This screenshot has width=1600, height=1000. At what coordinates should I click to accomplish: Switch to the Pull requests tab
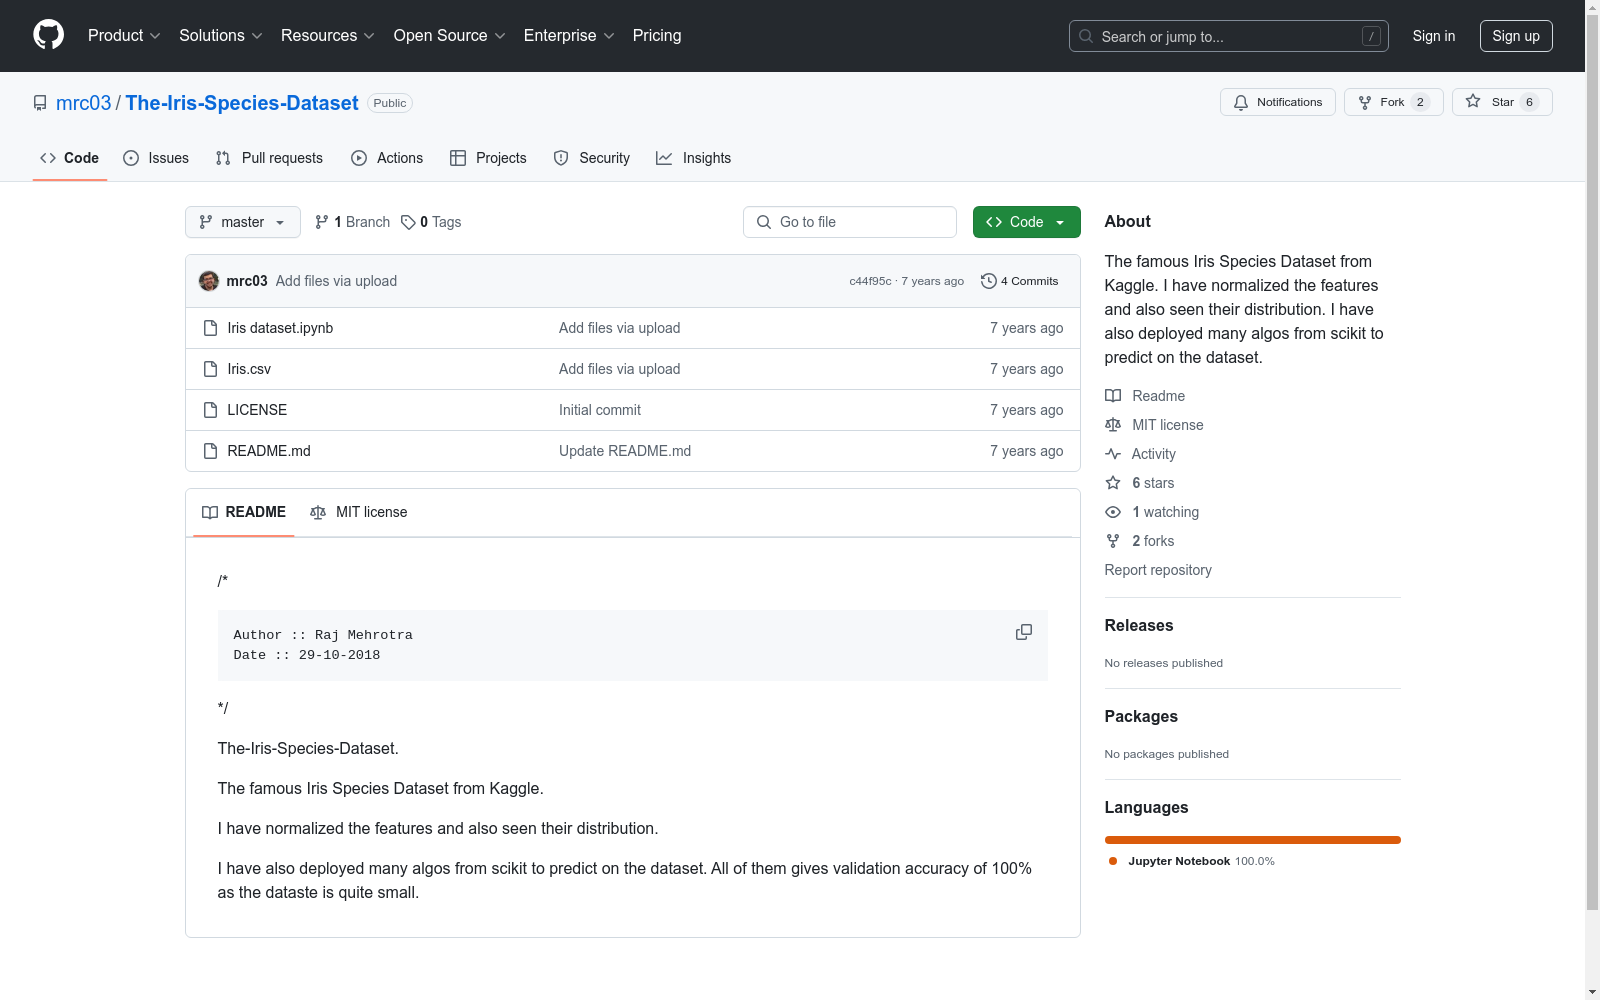coord(269,158)
